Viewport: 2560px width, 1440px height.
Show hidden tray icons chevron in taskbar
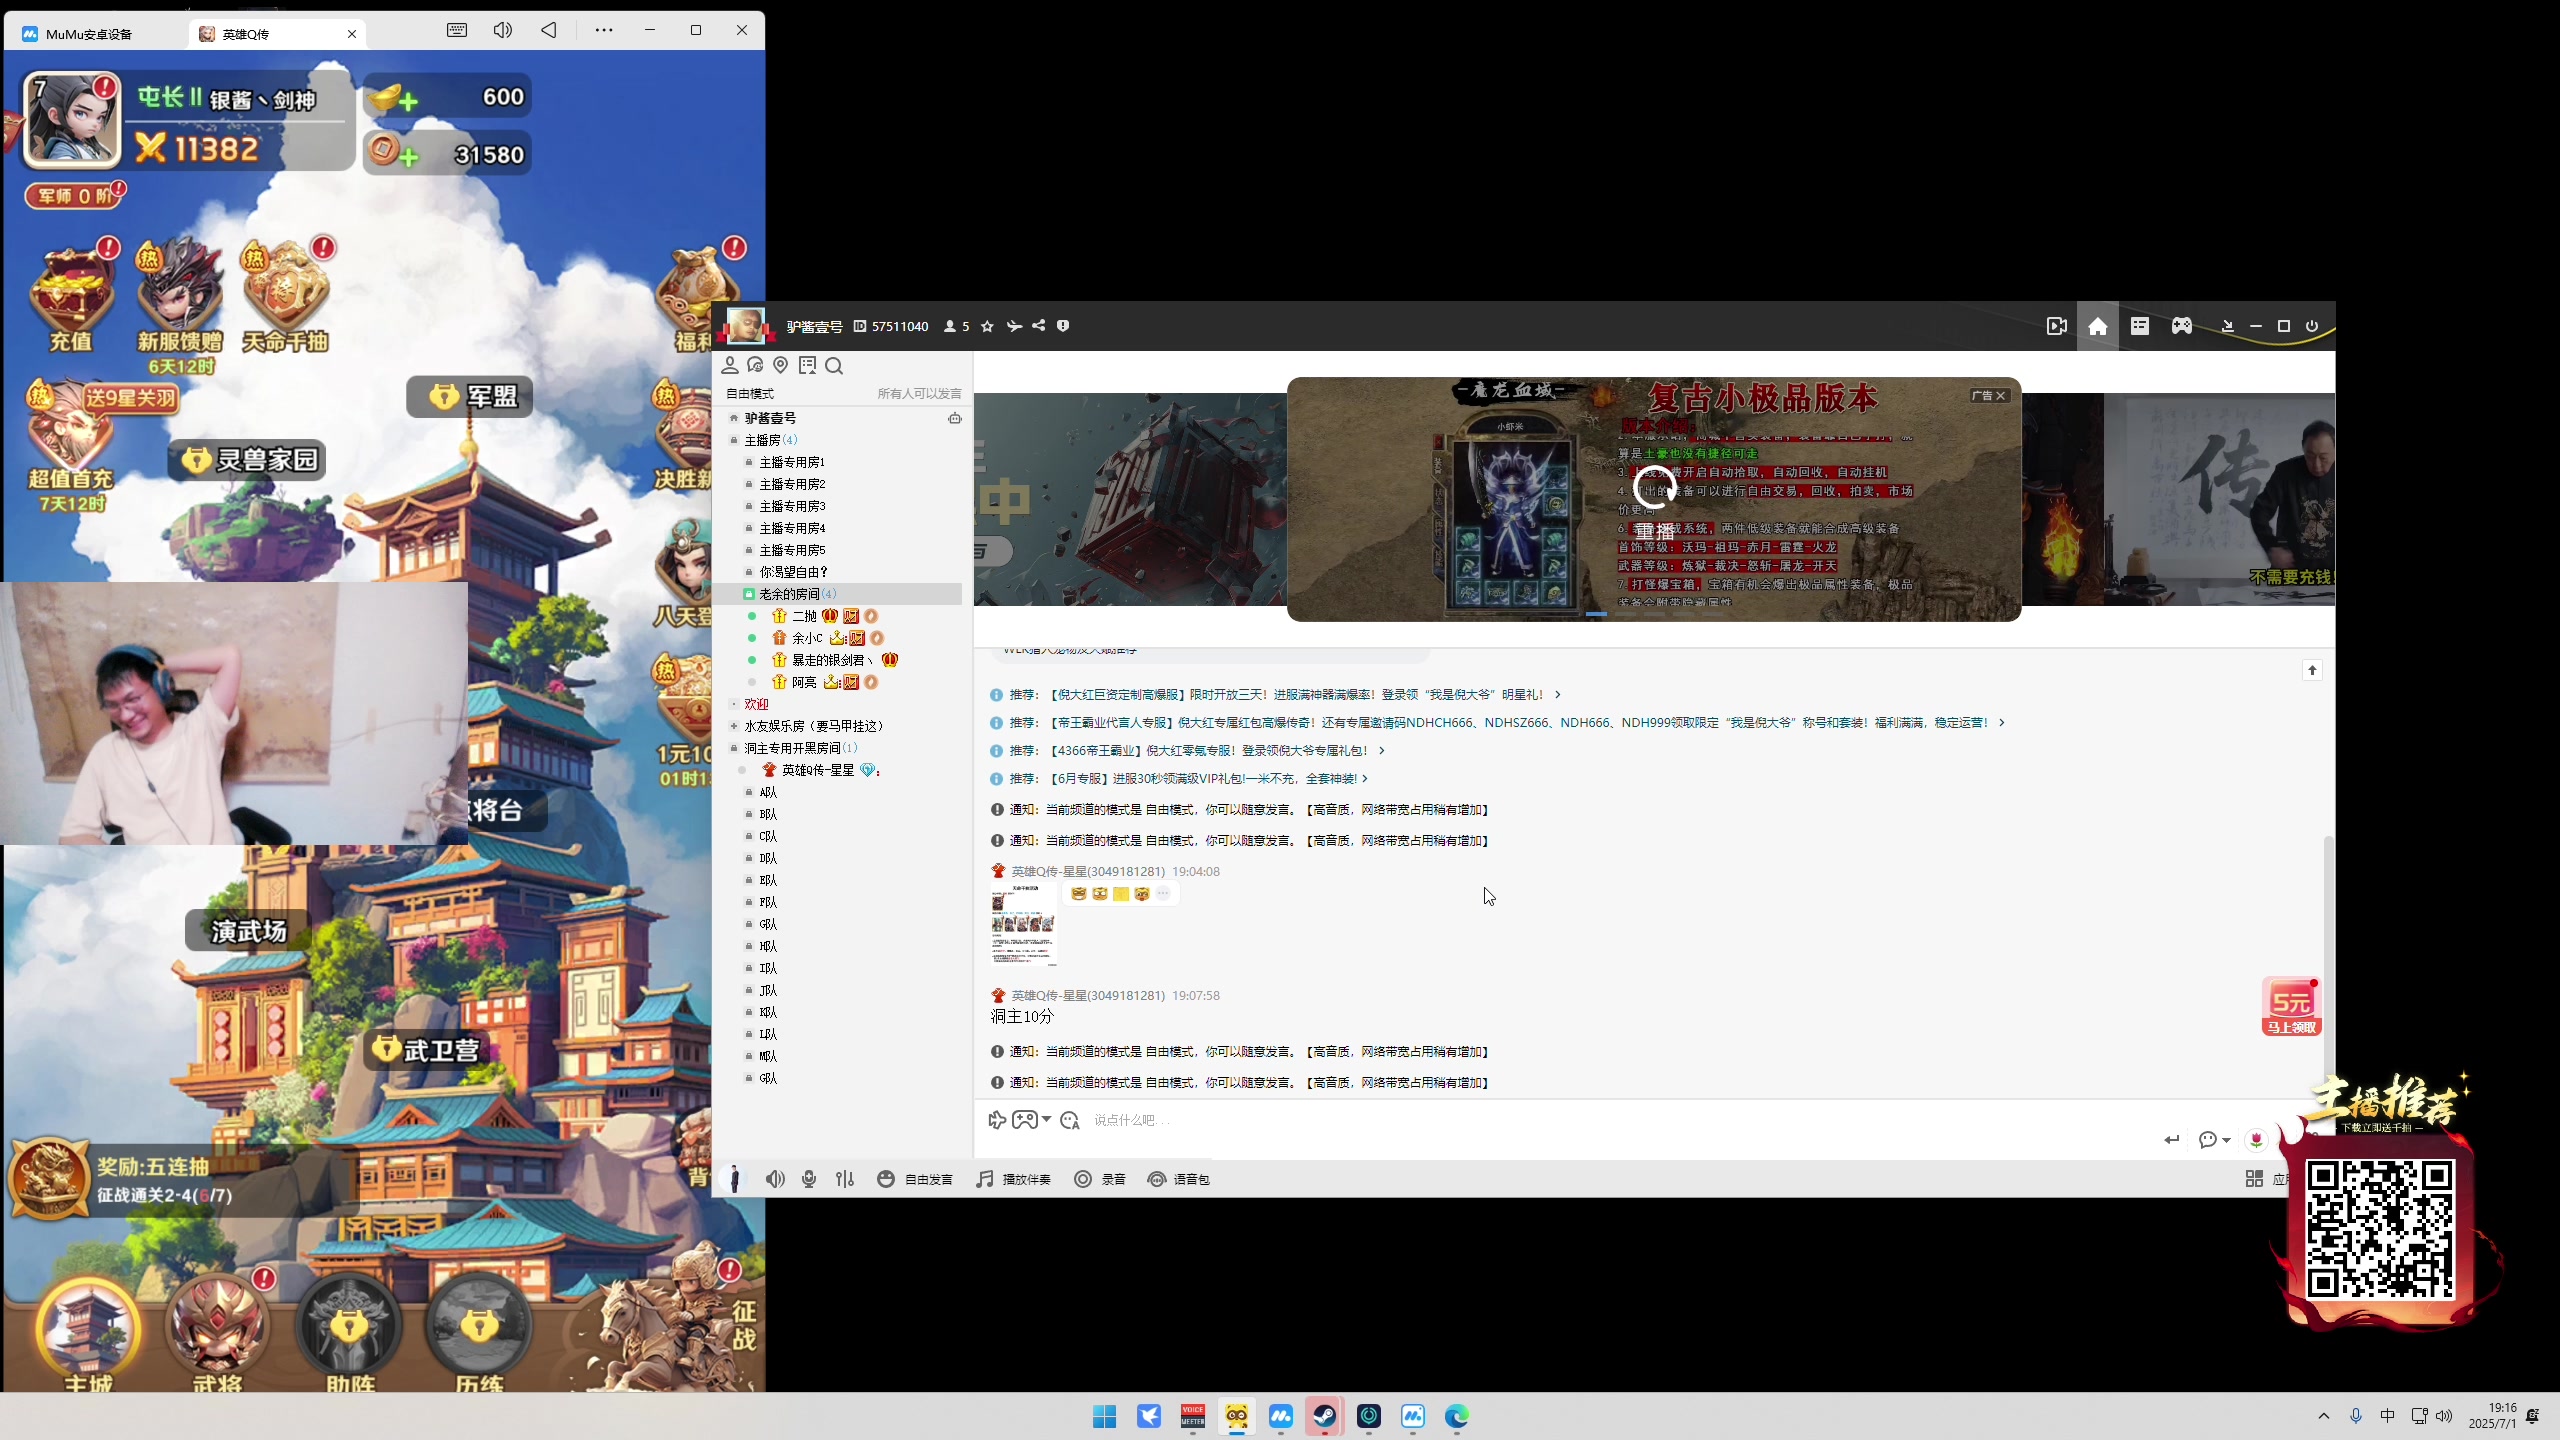point(2324,1416)
